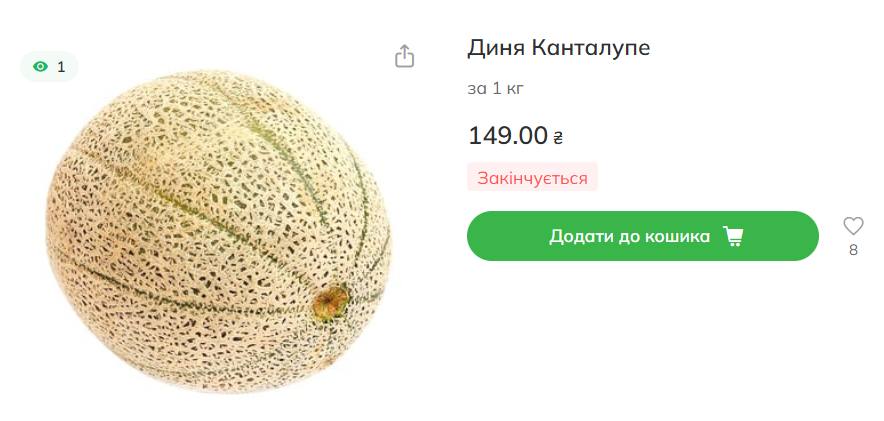The width and height of the screenshot is (884, 421).
Task: Click the green eye views icon
Action: 41,67
